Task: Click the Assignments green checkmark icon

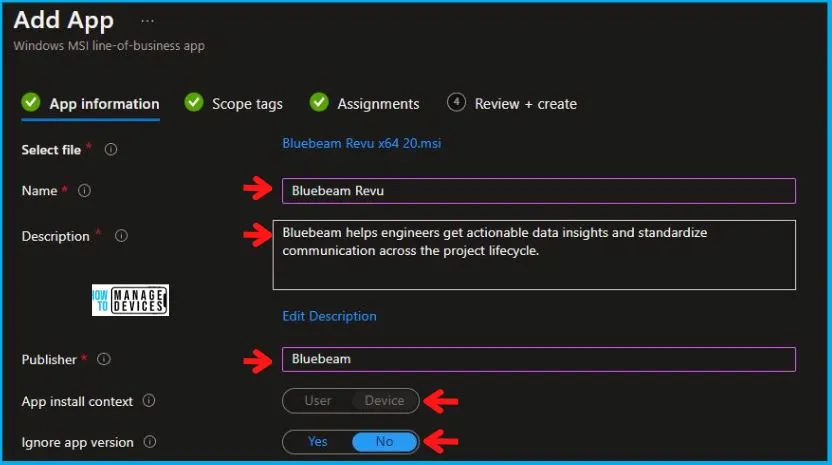Action: click(319, 102)
